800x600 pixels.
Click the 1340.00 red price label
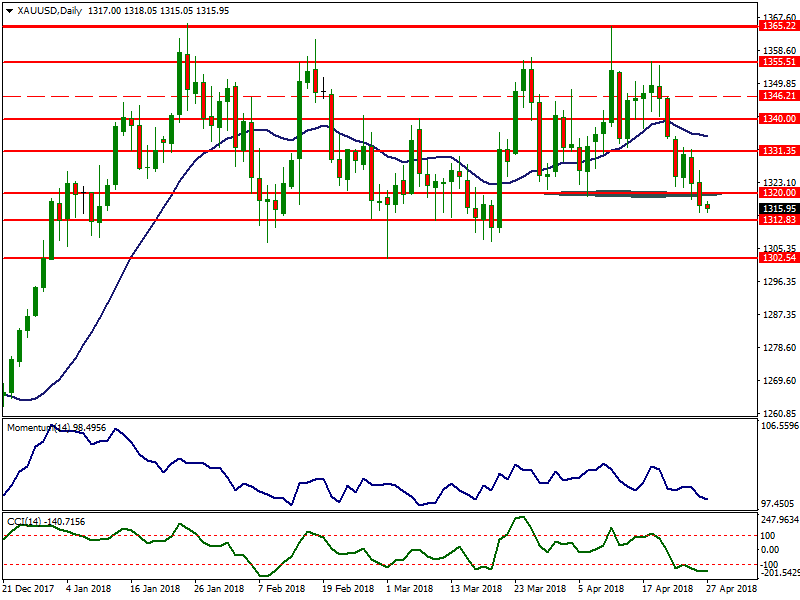pos(778,118)
